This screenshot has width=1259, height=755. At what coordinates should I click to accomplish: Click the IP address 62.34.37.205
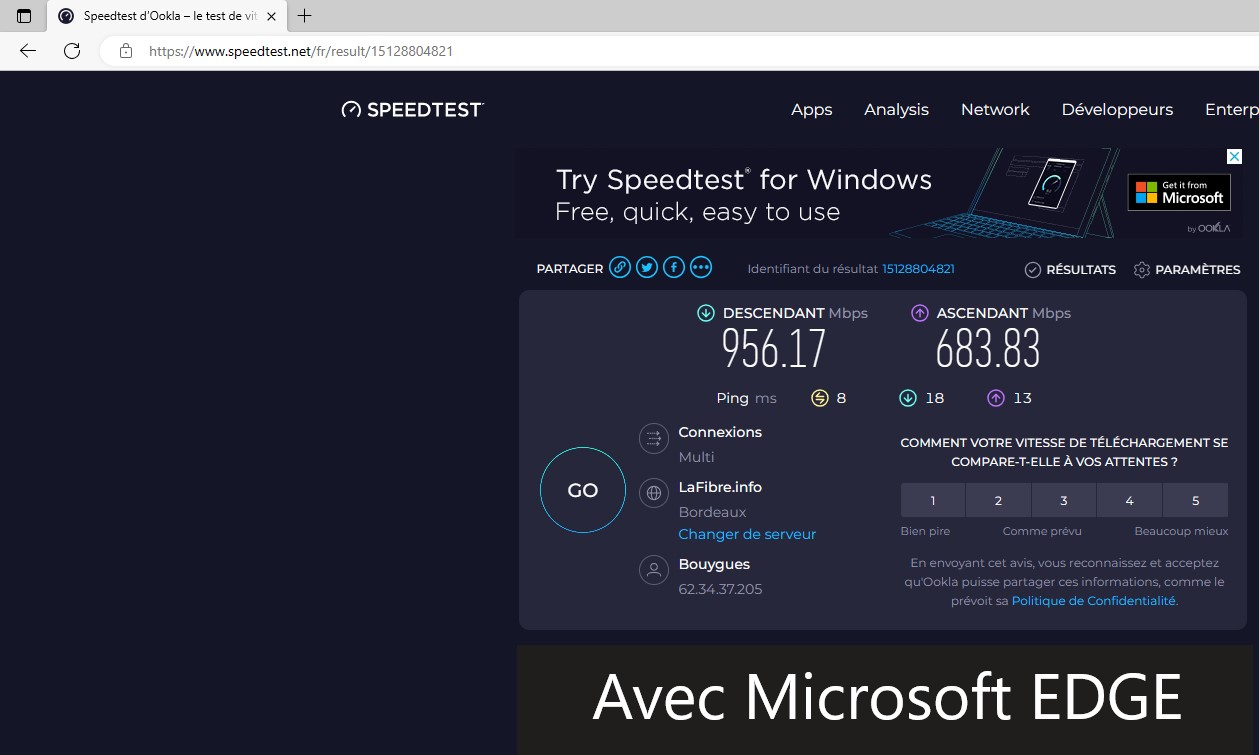tap(720, 589)
